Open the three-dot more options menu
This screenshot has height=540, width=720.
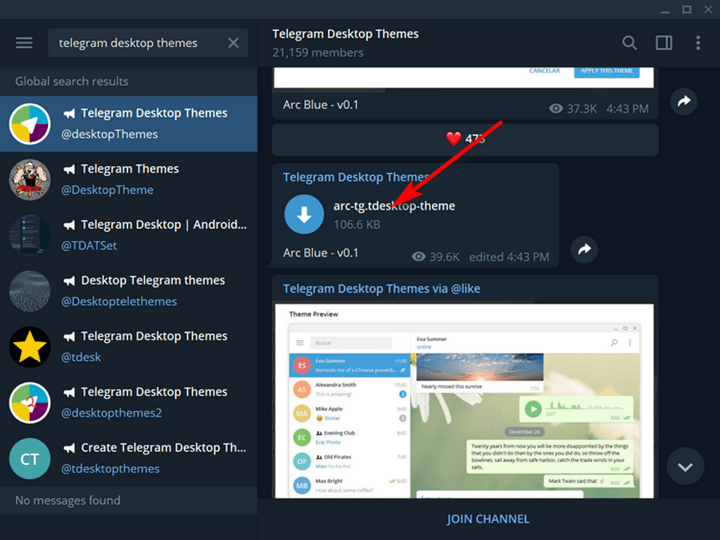click(x=698, y=43)
